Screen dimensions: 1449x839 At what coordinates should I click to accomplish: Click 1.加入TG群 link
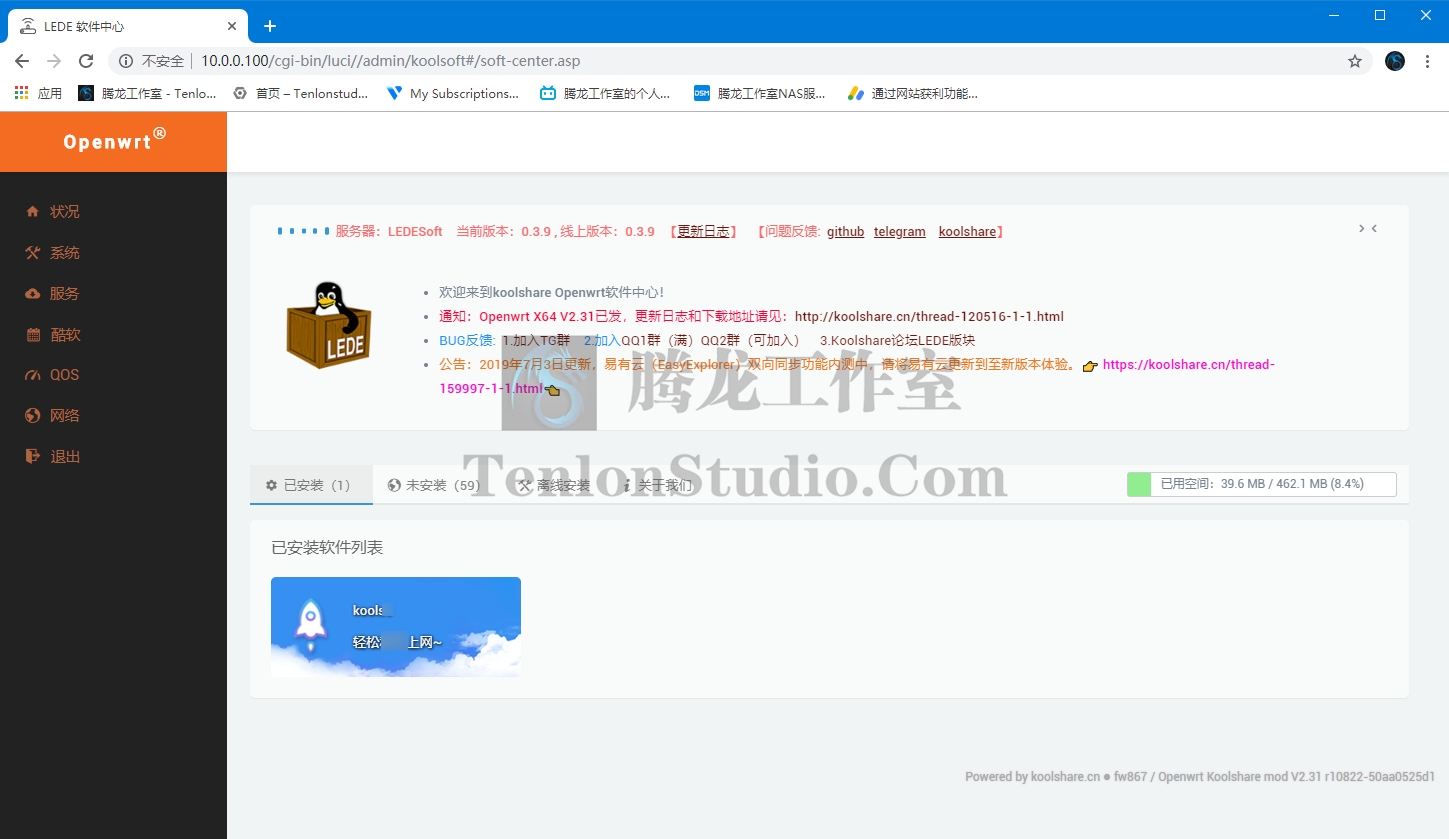536,341
